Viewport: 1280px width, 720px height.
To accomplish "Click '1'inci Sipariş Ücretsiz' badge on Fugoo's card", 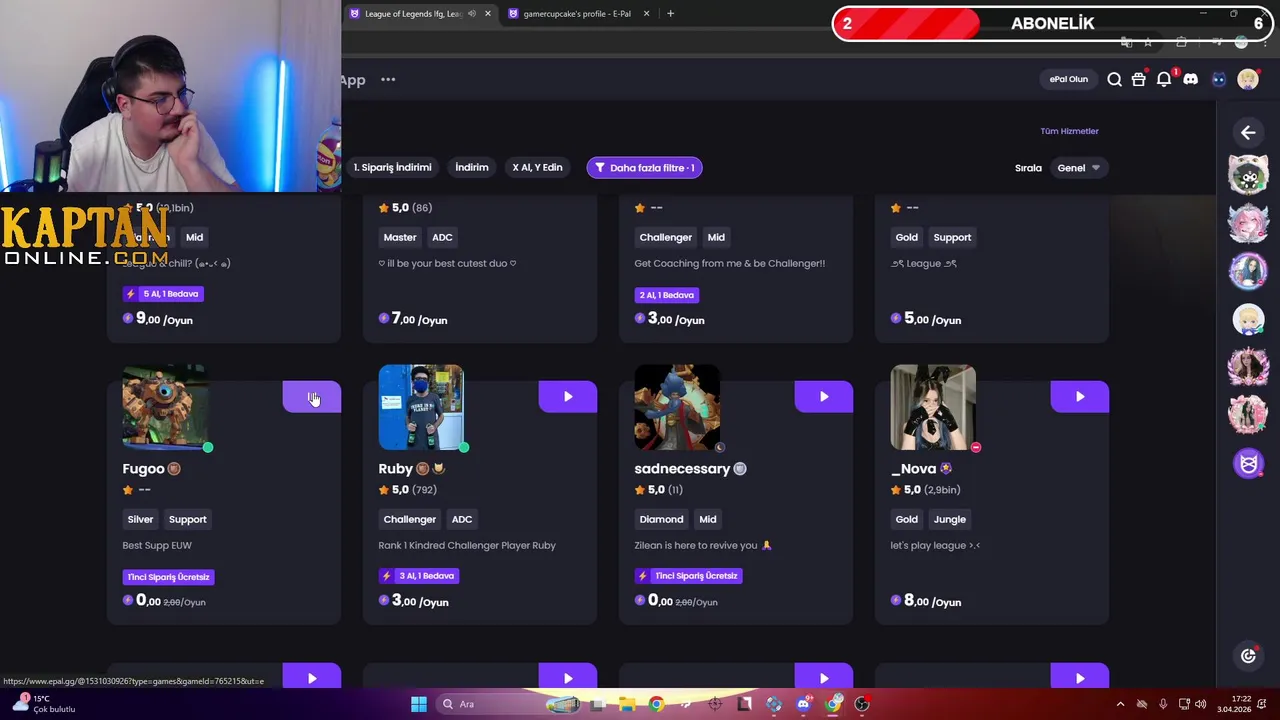I will pyautogui.click(x=168, y=577).
